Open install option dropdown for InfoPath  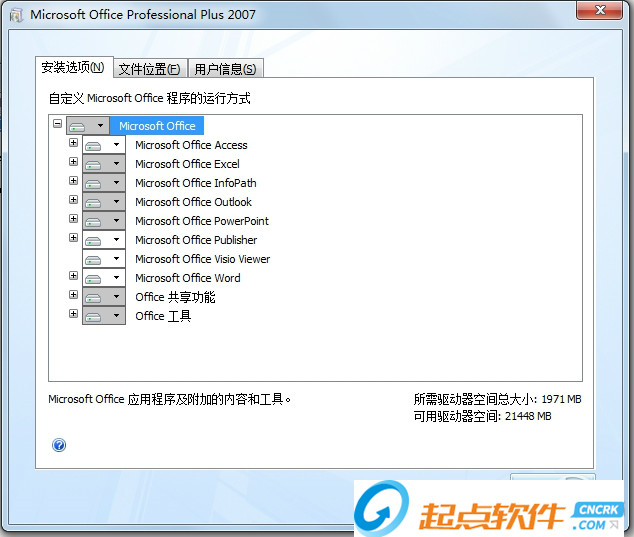point(104,183)
